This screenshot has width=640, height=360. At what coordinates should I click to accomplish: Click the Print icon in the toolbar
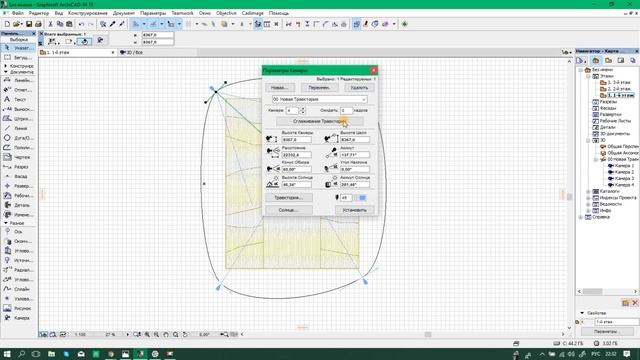tap(38, 24)
